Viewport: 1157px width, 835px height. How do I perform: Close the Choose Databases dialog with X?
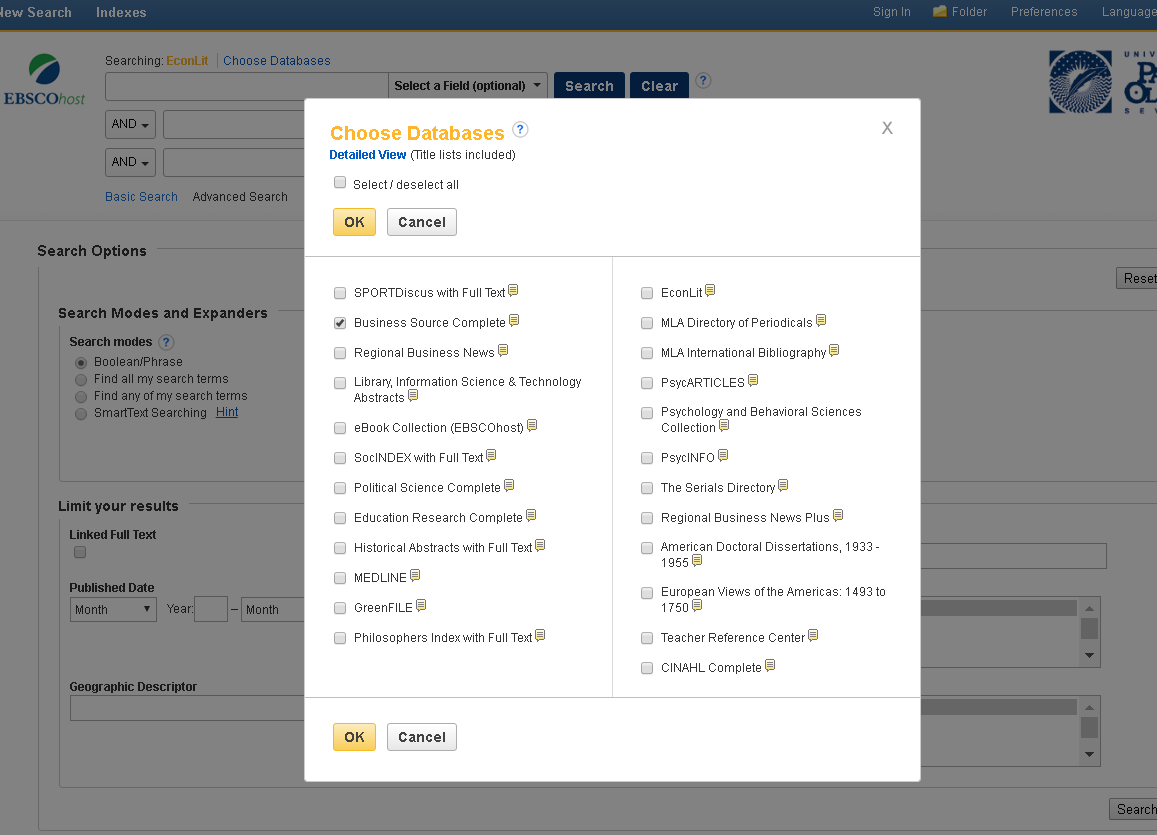tap(887, 128)
